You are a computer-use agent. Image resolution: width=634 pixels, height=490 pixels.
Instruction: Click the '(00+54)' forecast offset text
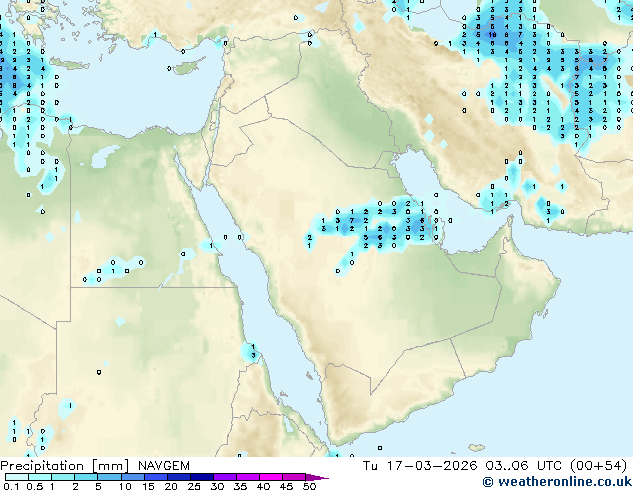point(598,466)
